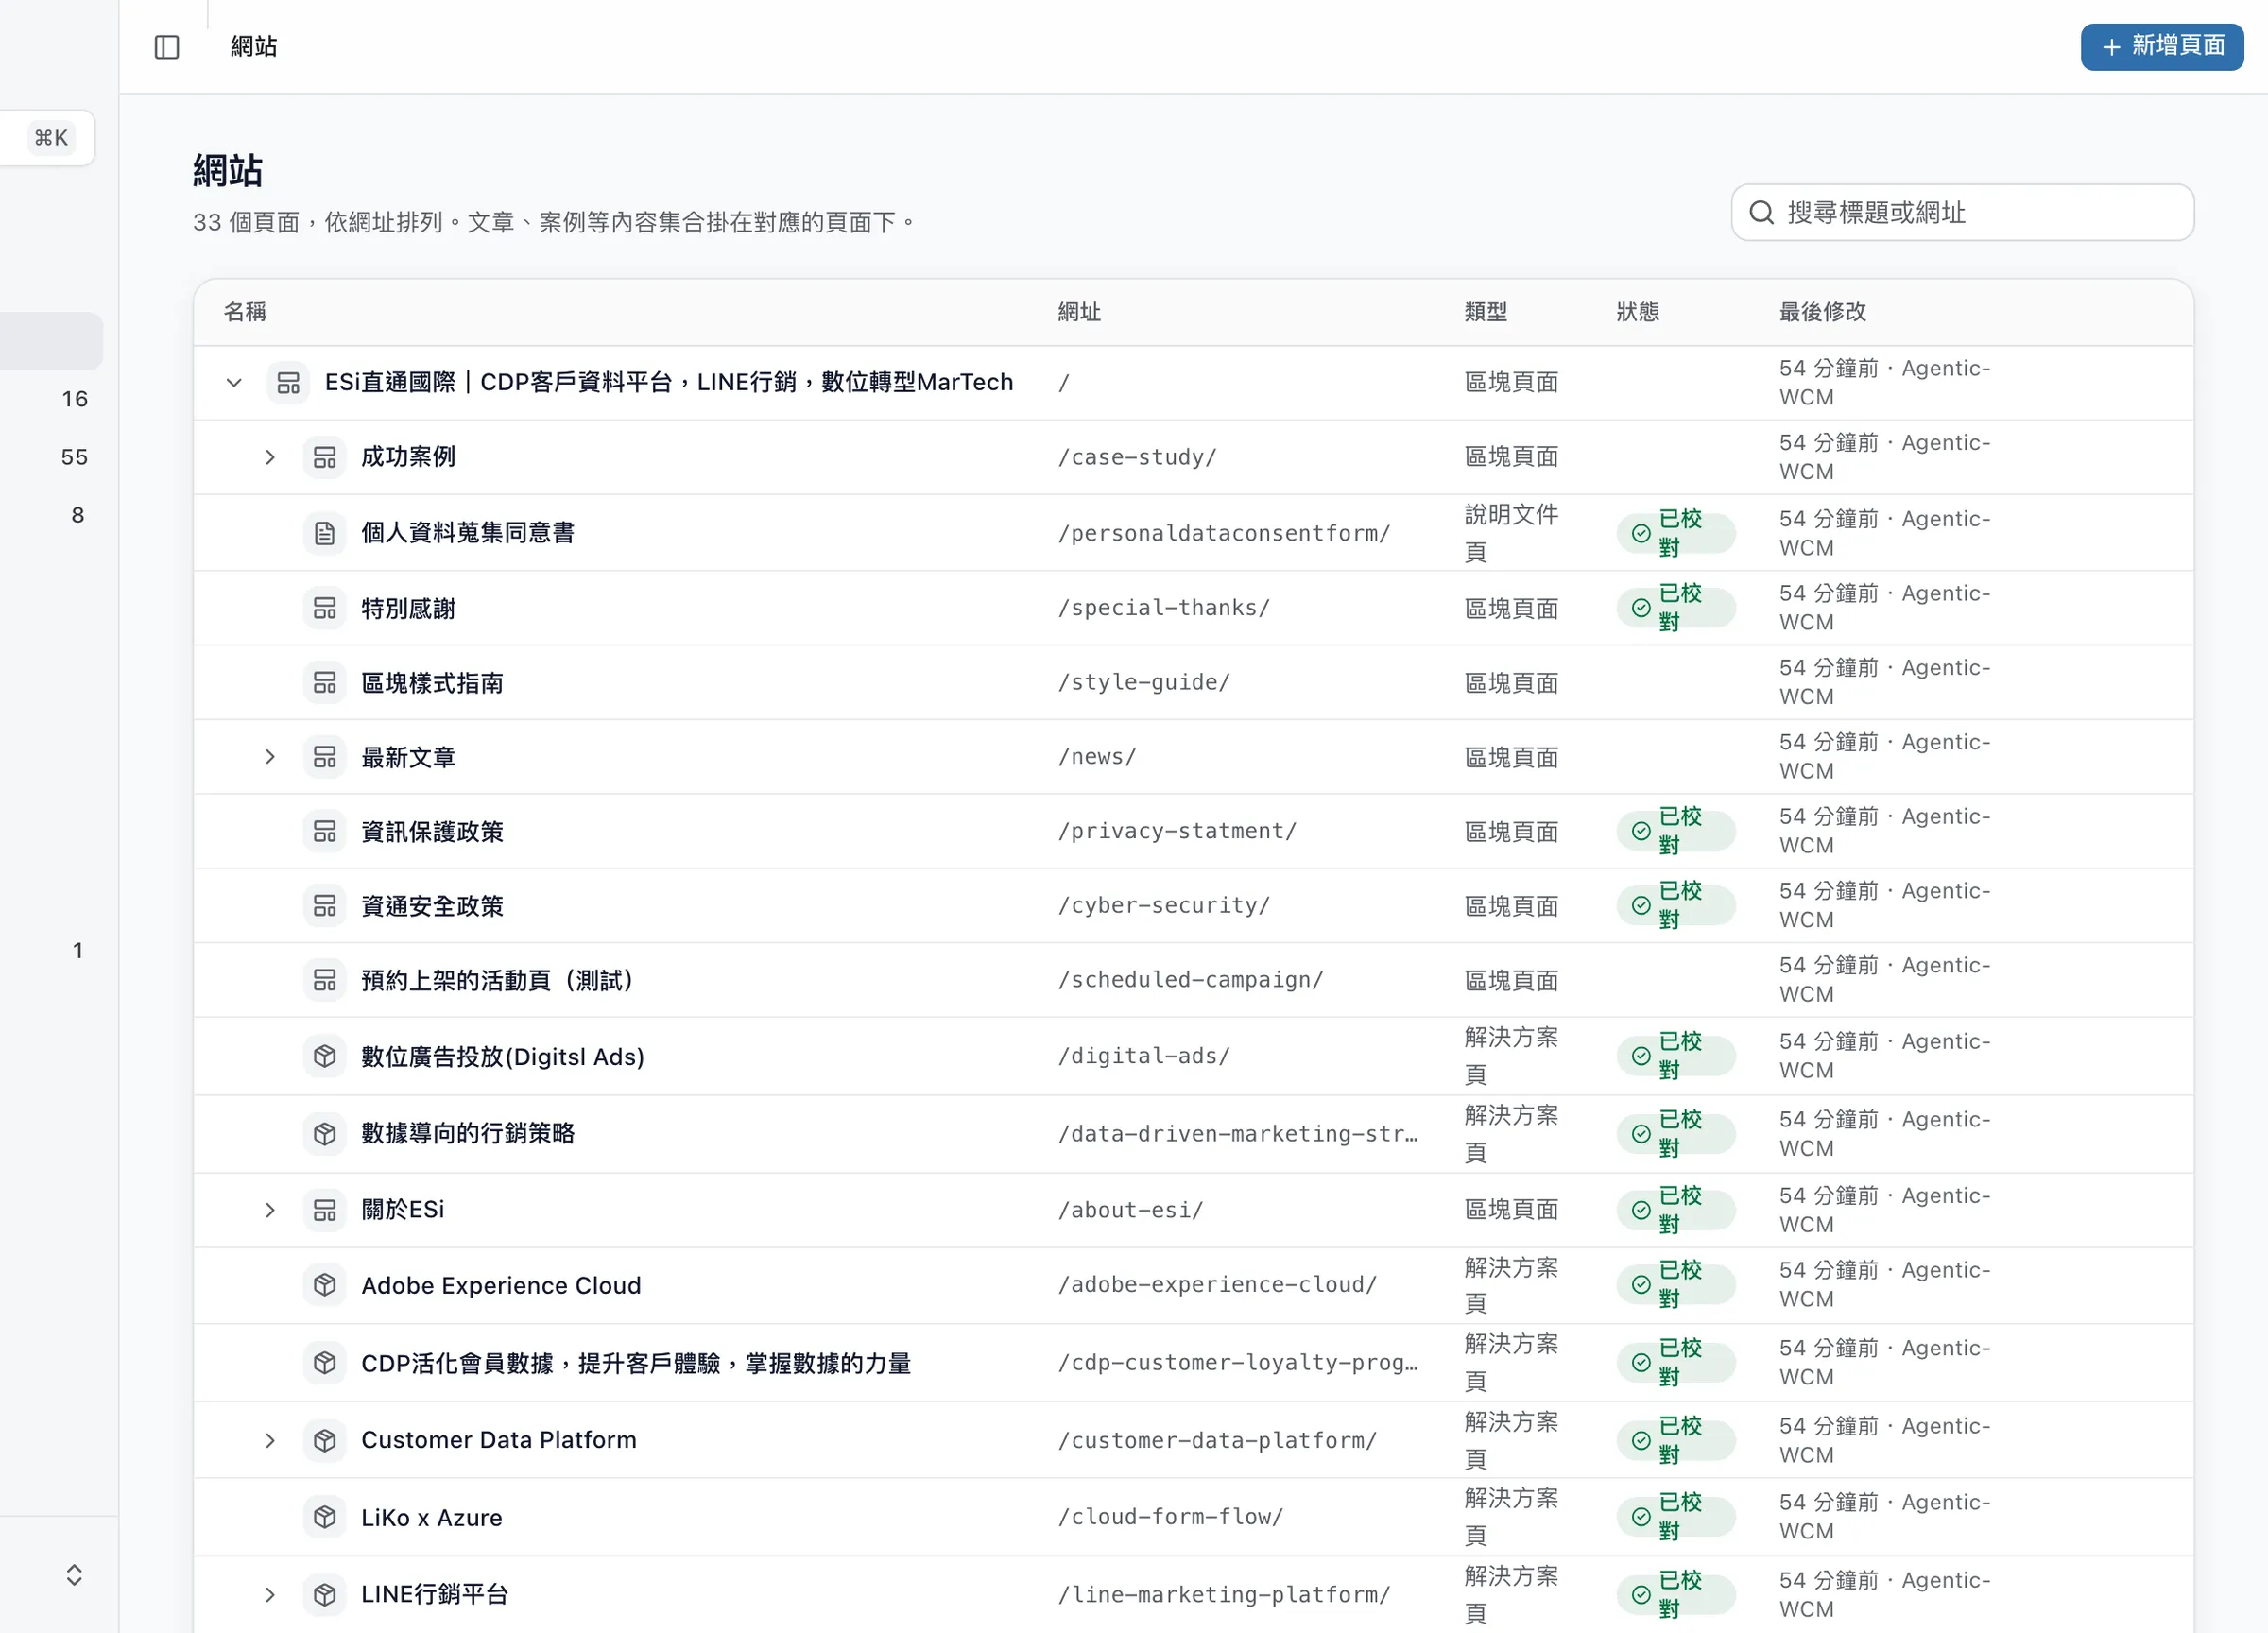Click the /cyber-security/ URL cell
The image size is (2268, 1633).
click(1164, 905)
